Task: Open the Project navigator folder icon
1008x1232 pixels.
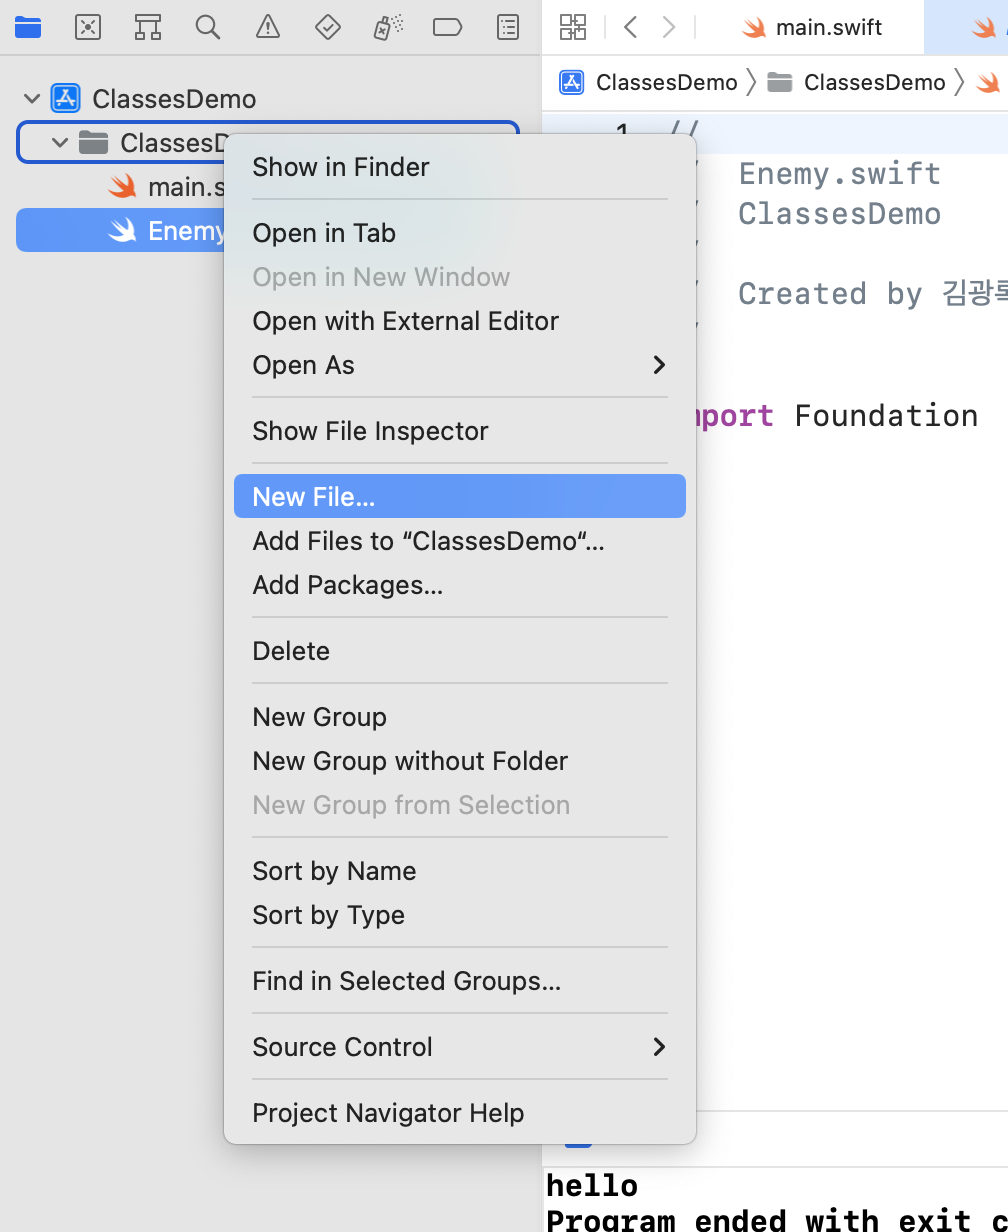Action: click(x=28, y=27)
